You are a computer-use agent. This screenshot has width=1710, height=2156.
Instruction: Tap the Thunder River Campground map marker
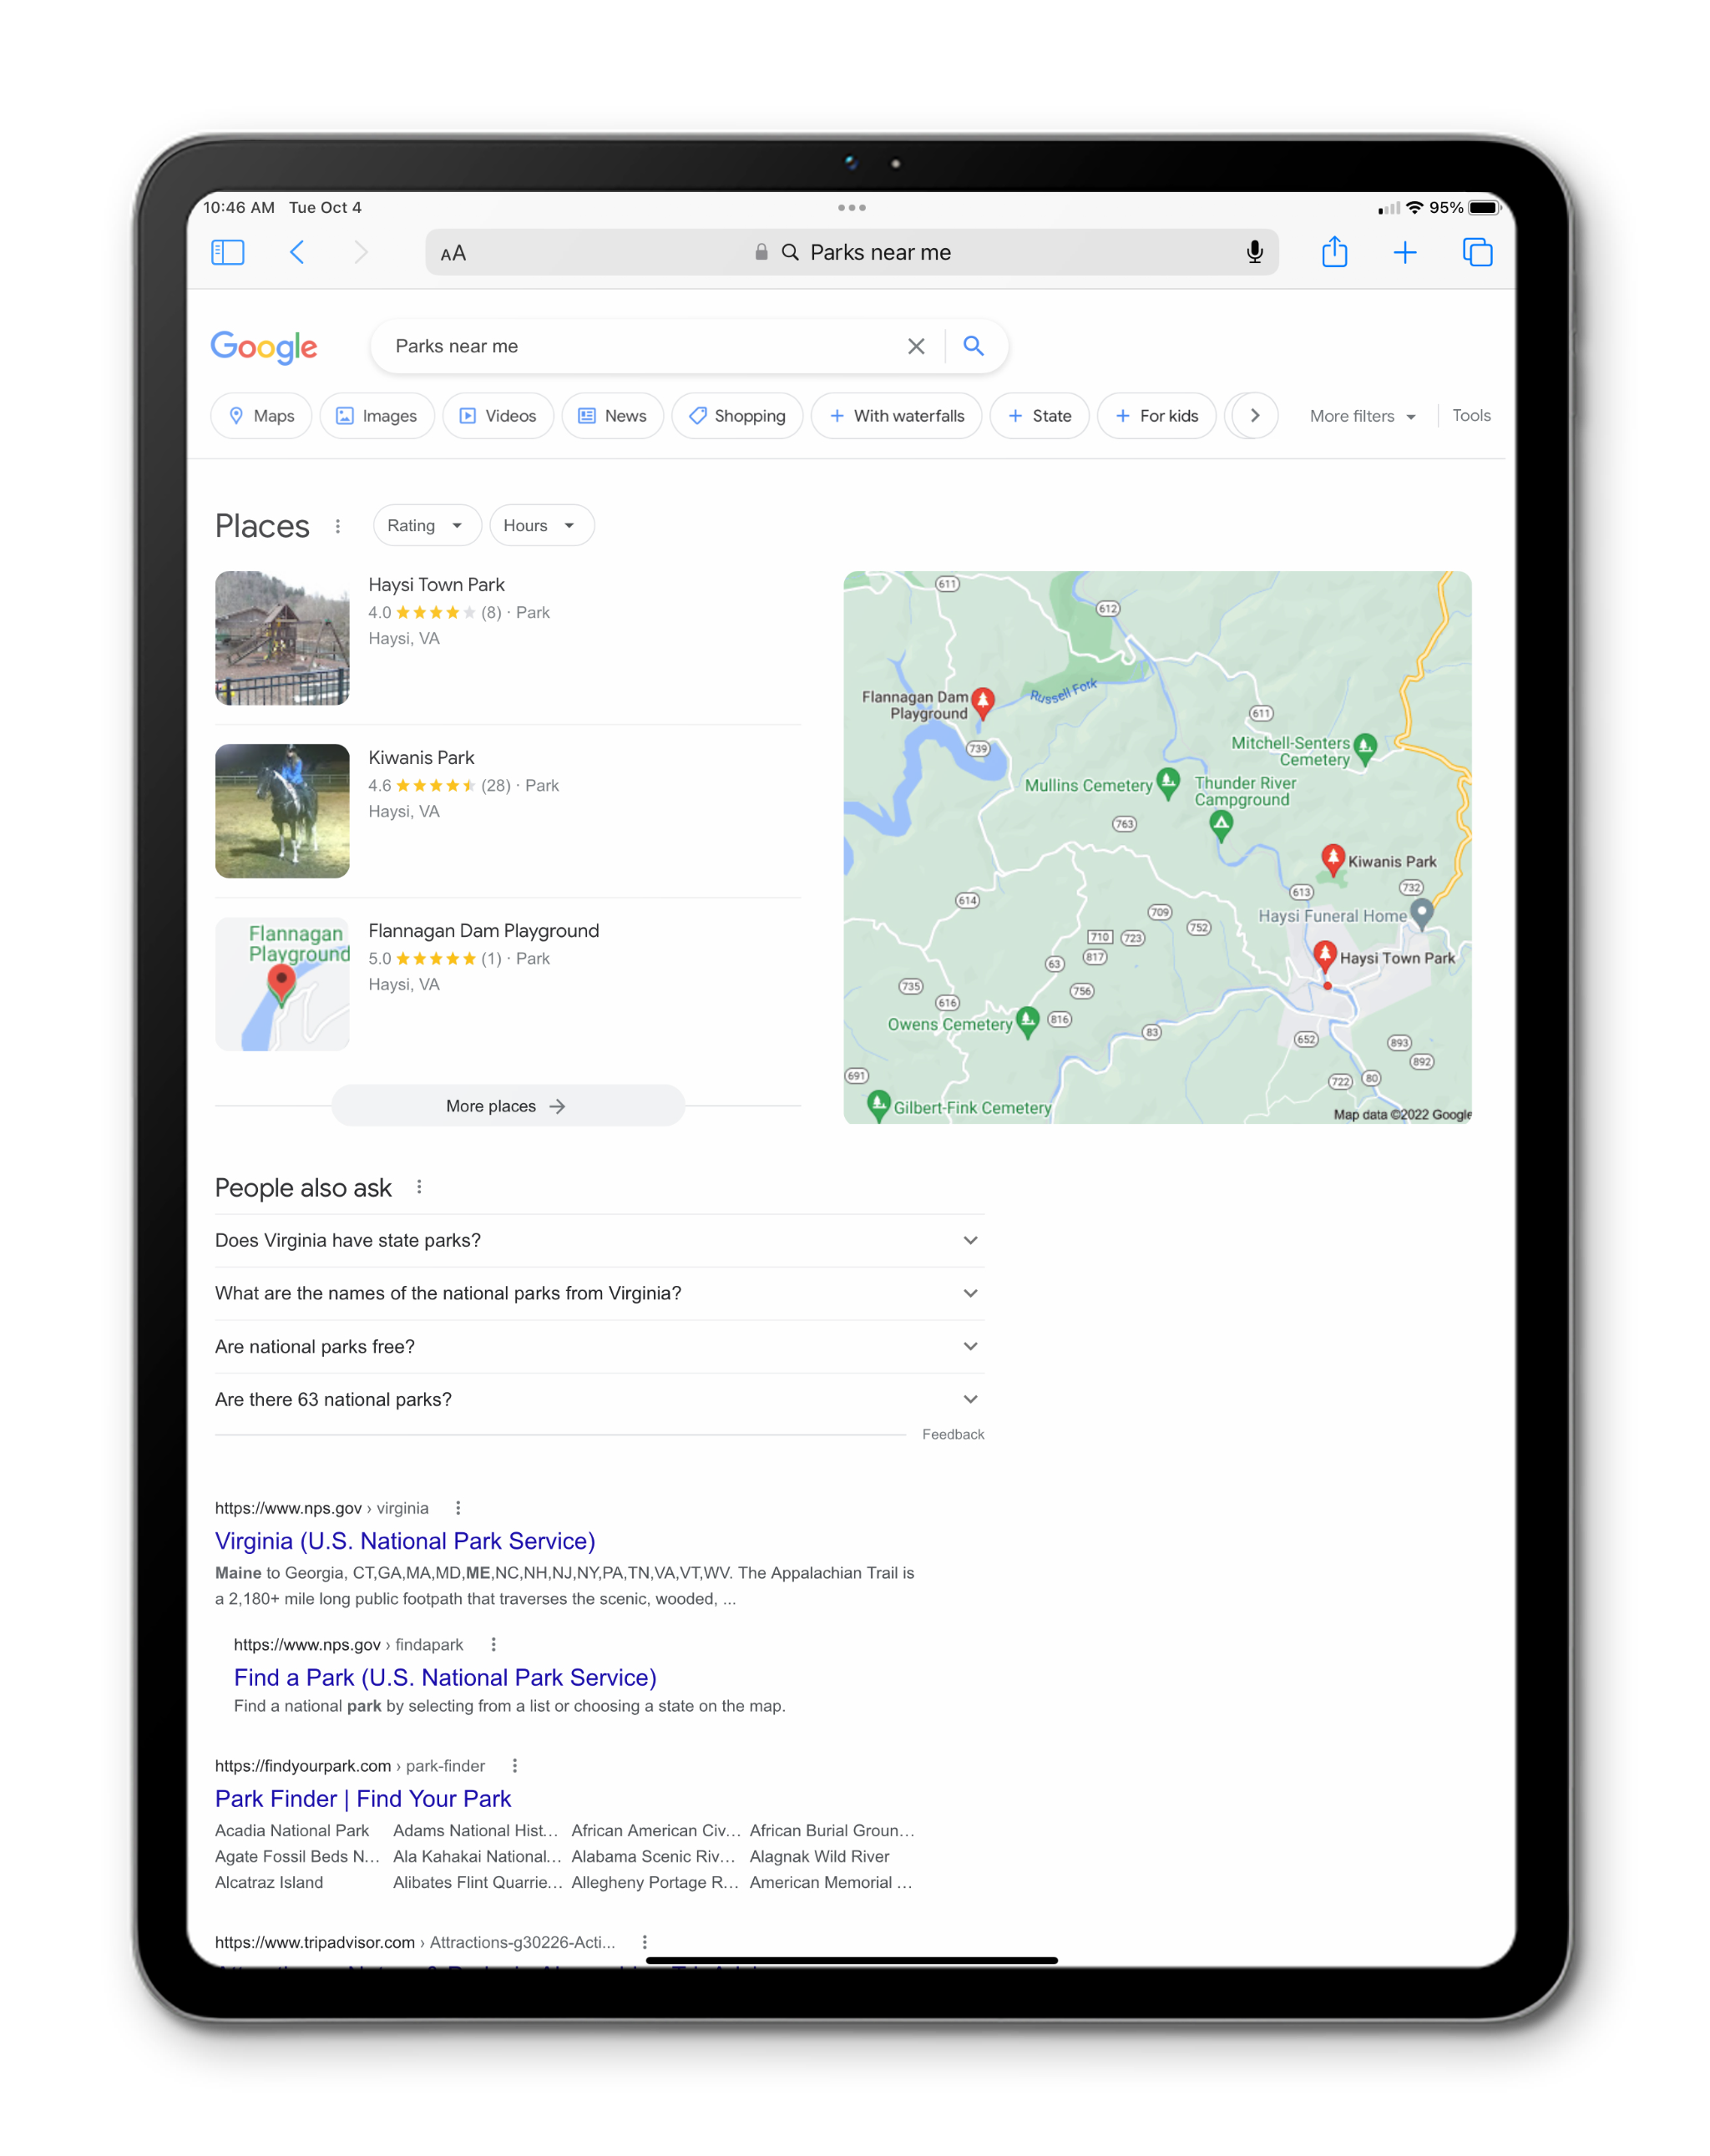(x=1220, y=825)
